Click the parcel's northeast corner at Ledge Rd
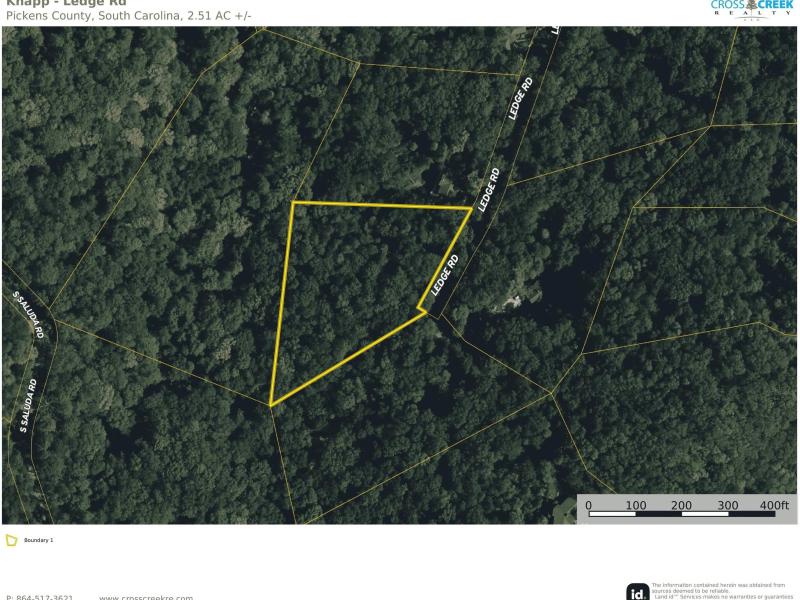Viewport: 800px width, 600px height. (x=470, y=208)
